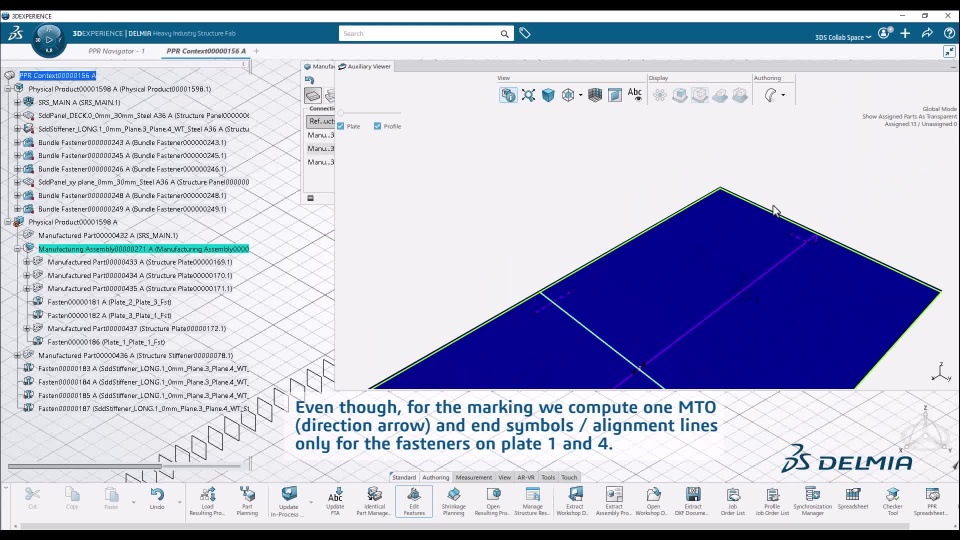Open the Synchronization Manager tool
The height and width of the screenshot is (540, 960).
point(812,501)
